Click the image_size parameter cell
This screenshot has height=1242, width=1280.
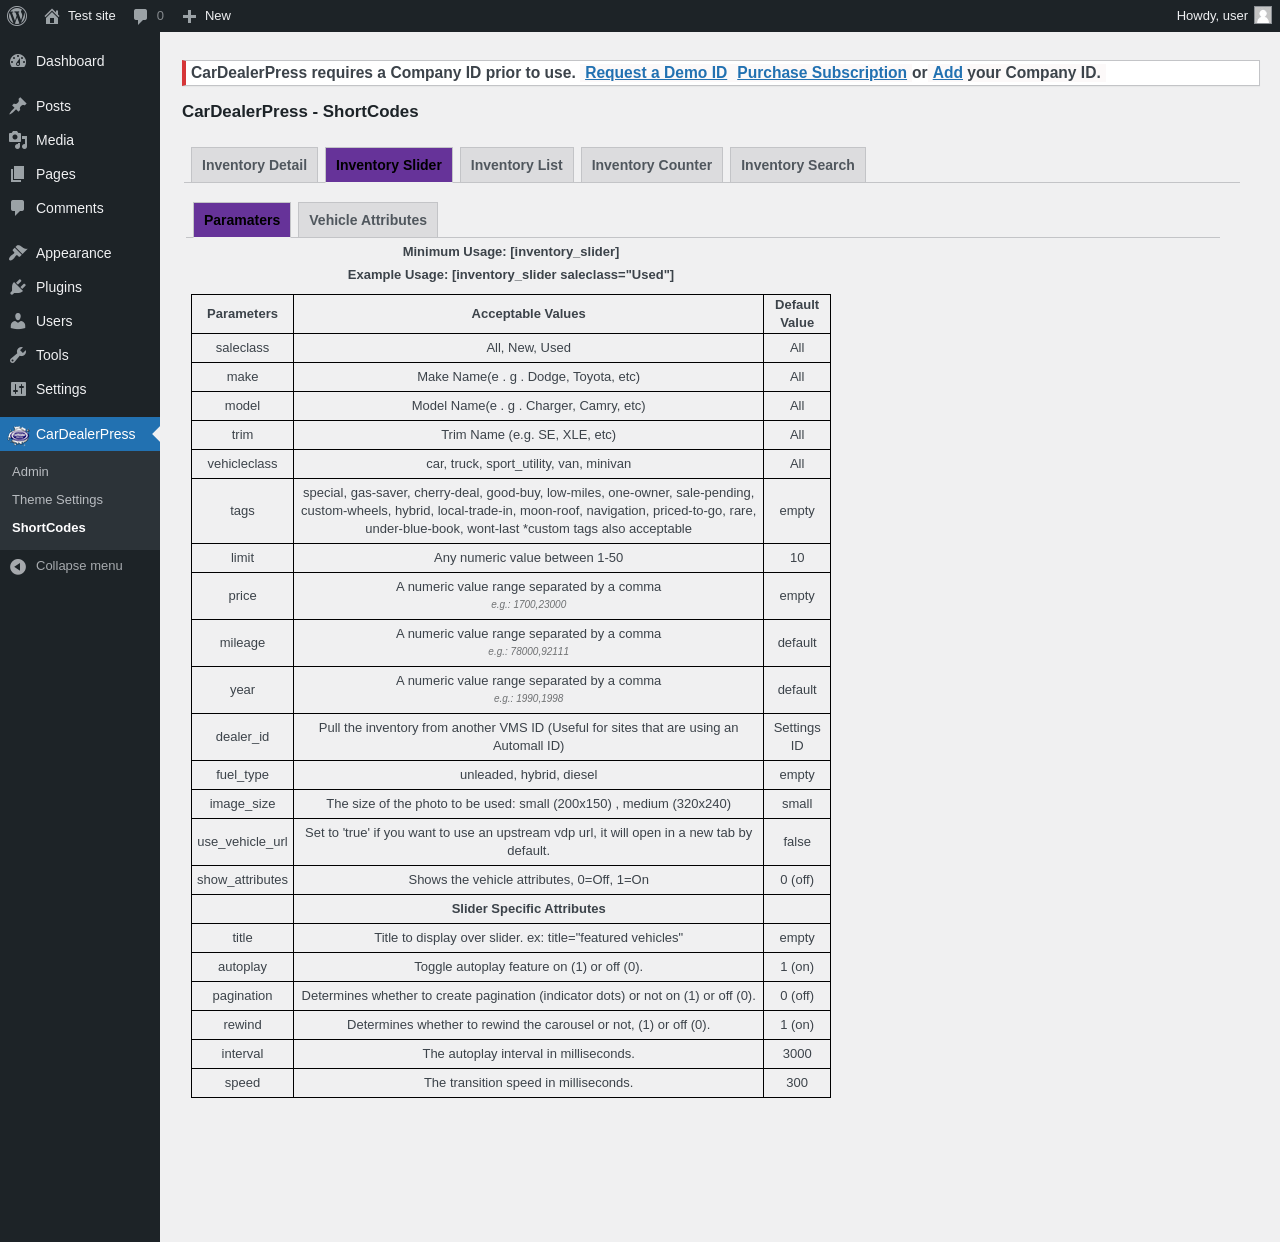click(242, 804)
